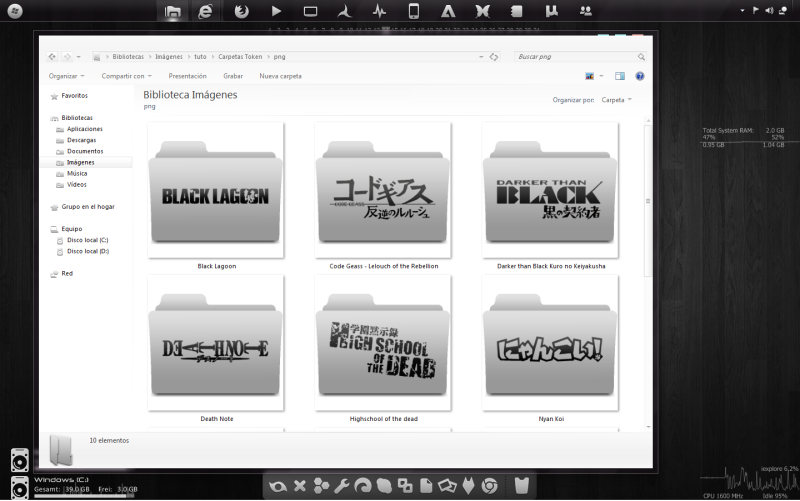Open the photos icon in bottom dock
800x501 pixels.
point(447,486)
